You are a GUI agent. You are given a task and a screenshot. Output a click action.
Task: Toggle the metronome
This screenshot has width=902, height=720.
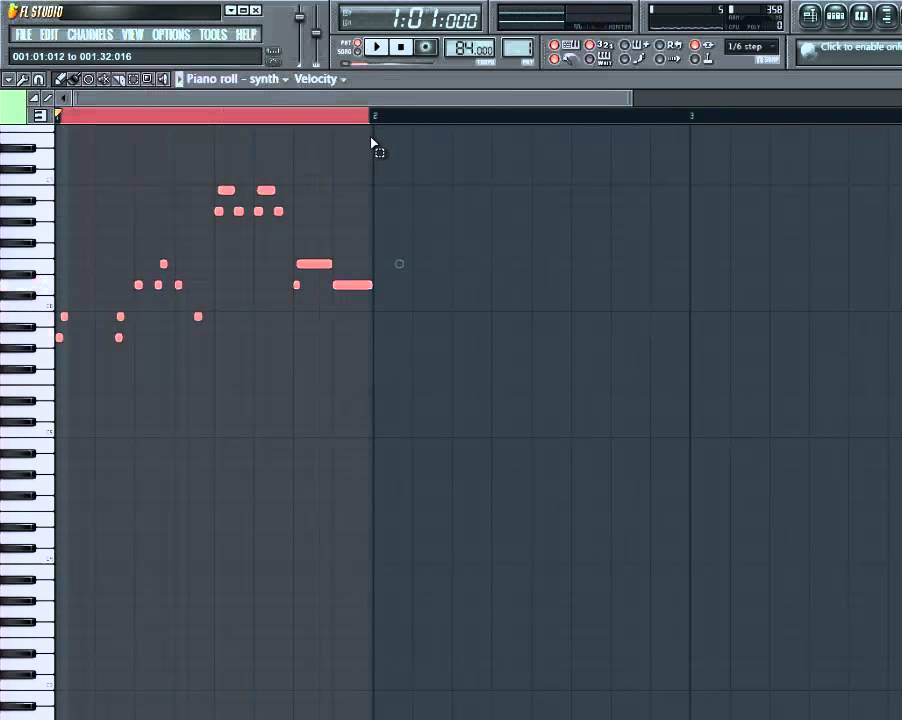click(x=555, y=59)
